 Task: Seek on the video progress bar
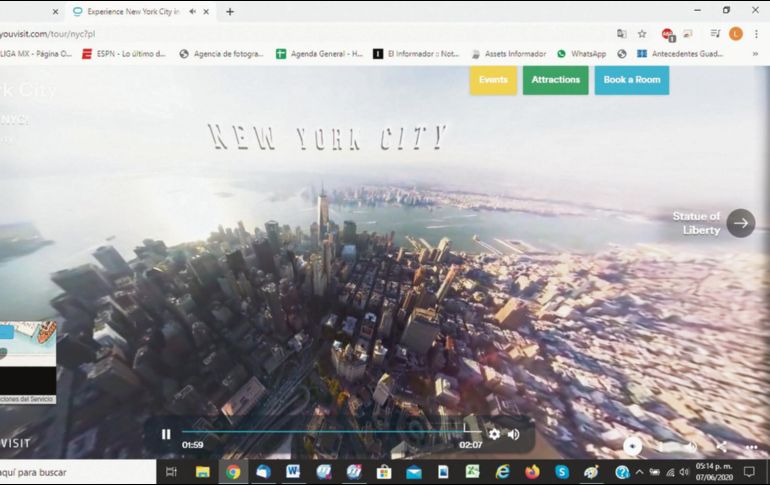331,431
